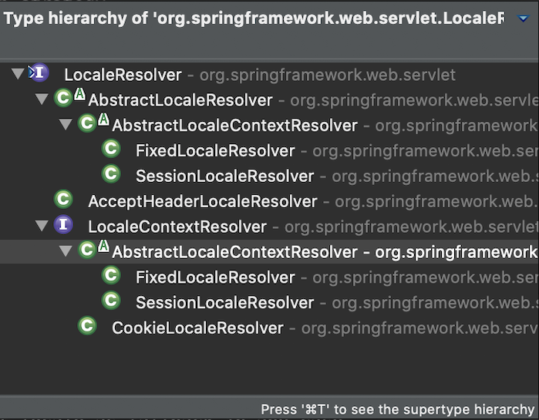Collapse the first AbstractLocaleContextResolver node under AbstractLocaleResolver
539x420 pixels.
[65, 124]
